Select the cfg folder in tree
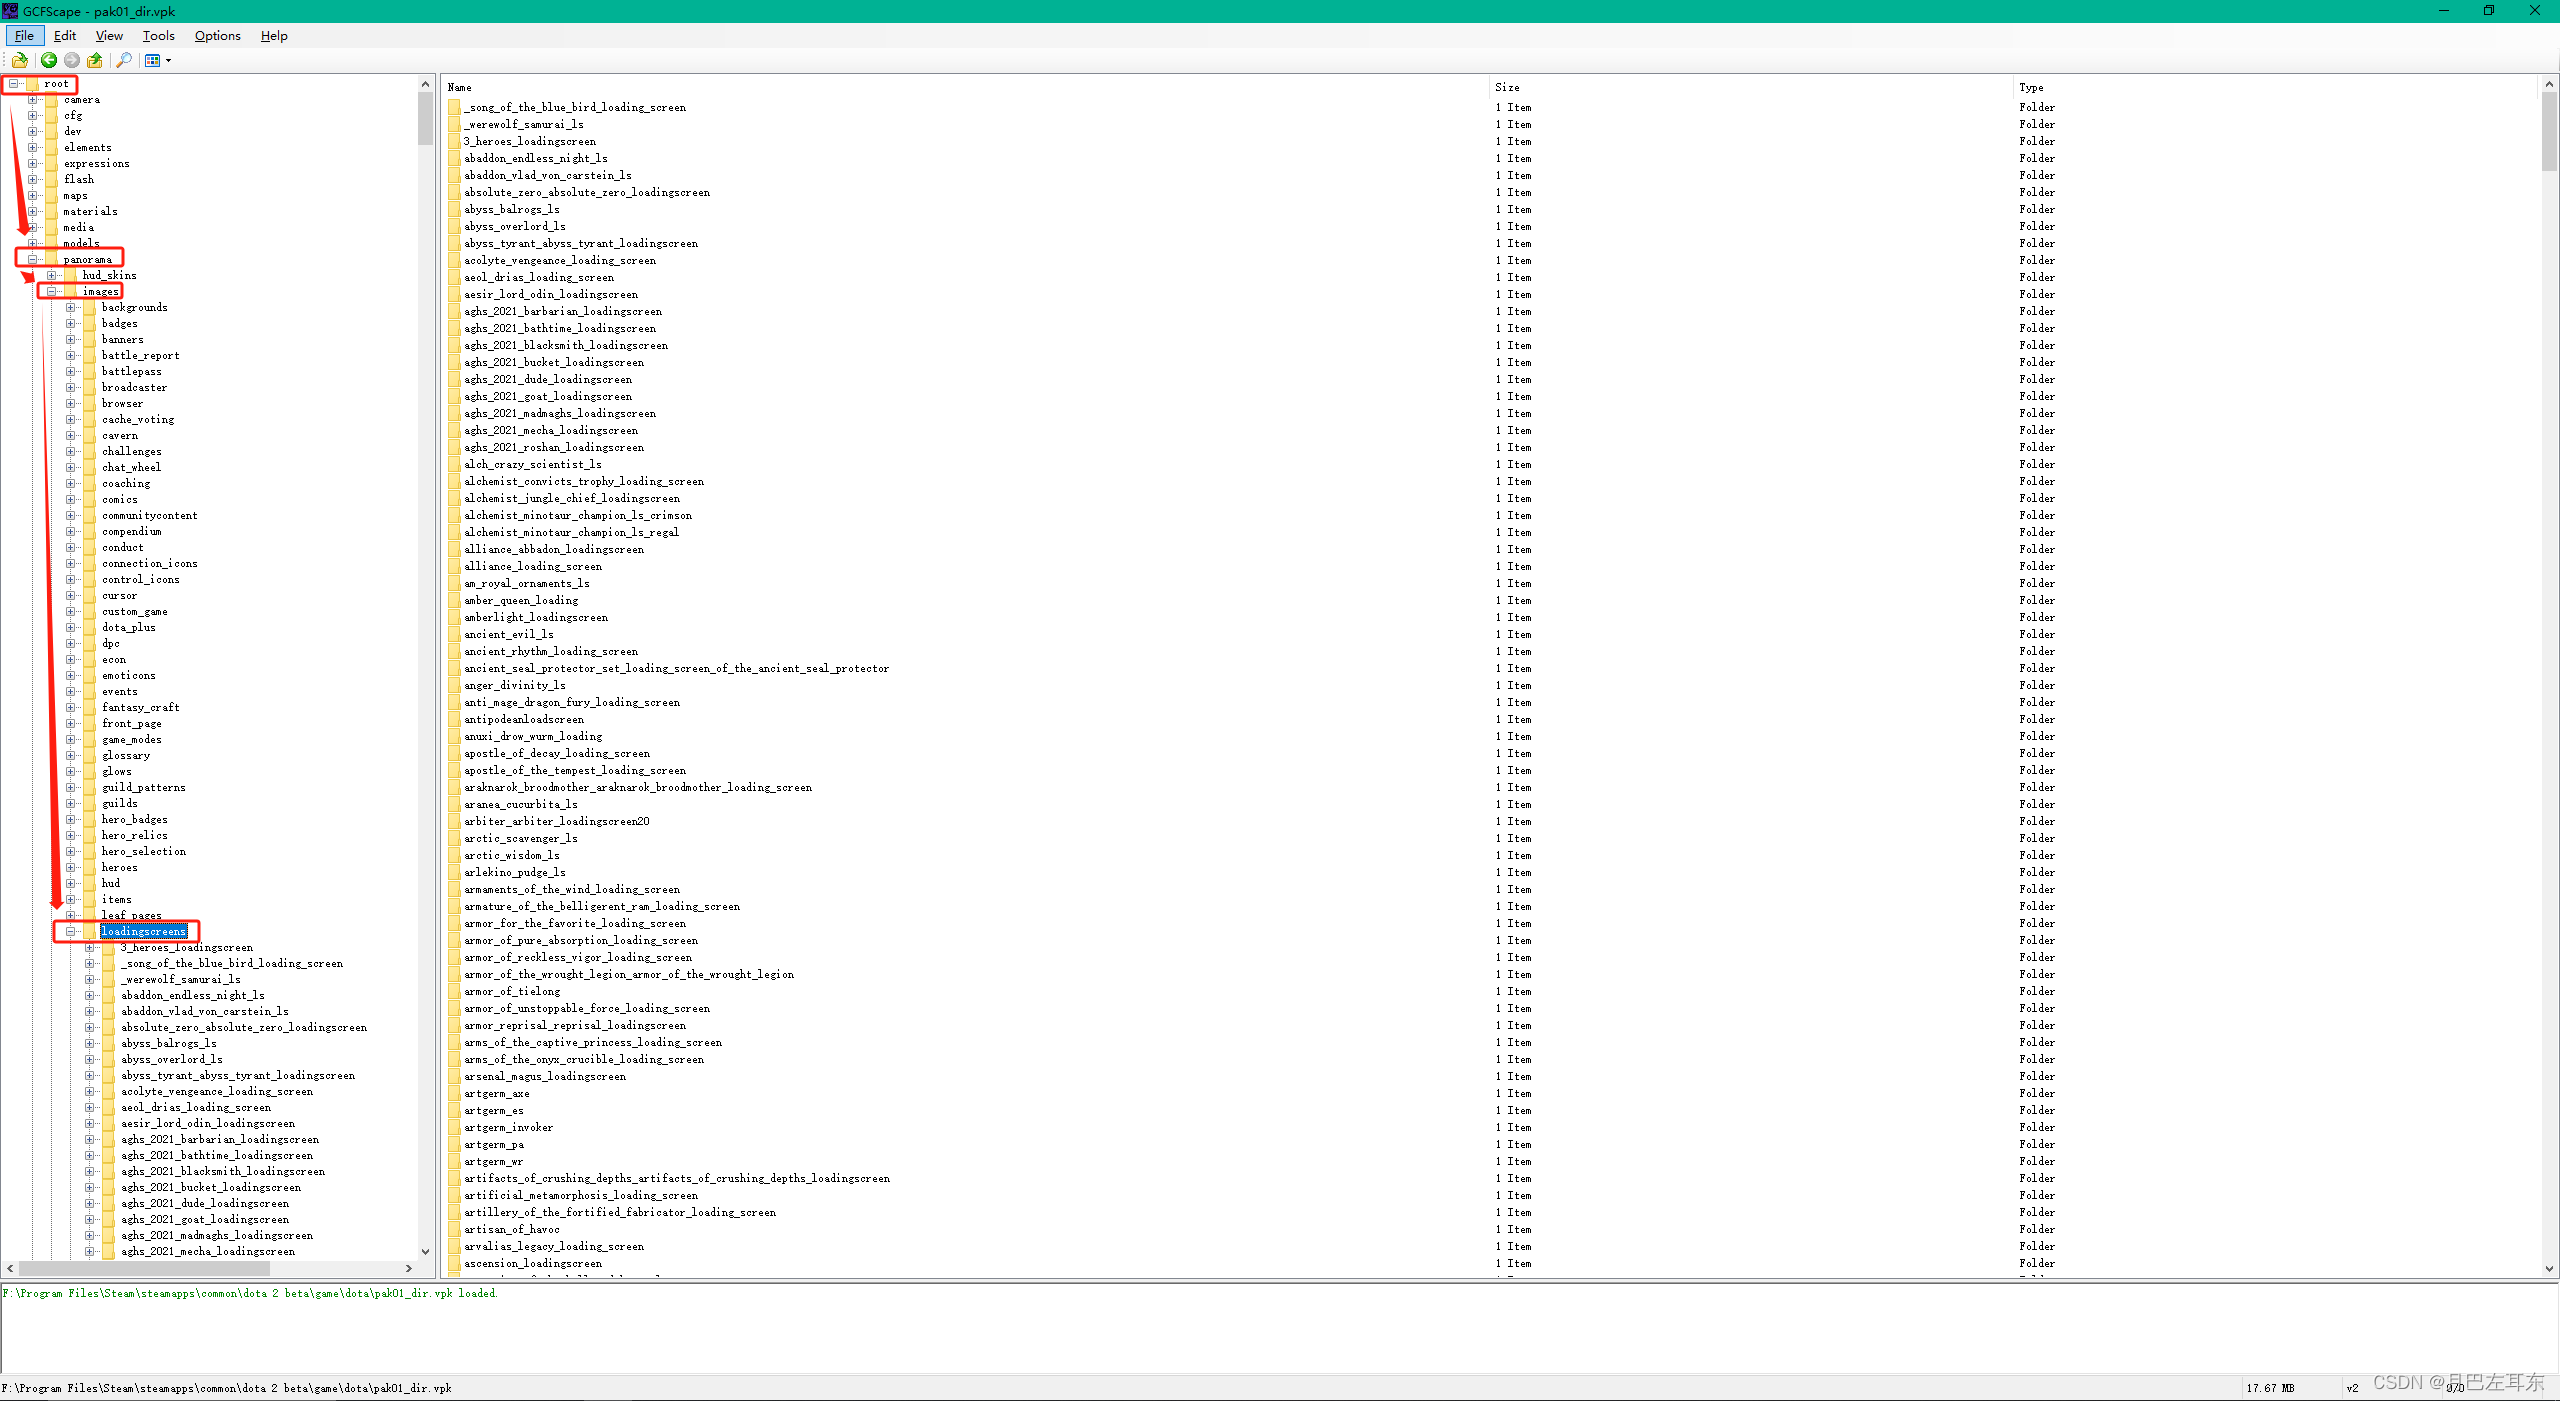This screenshot has height=1401, width=2560. (x=73, y=116)
